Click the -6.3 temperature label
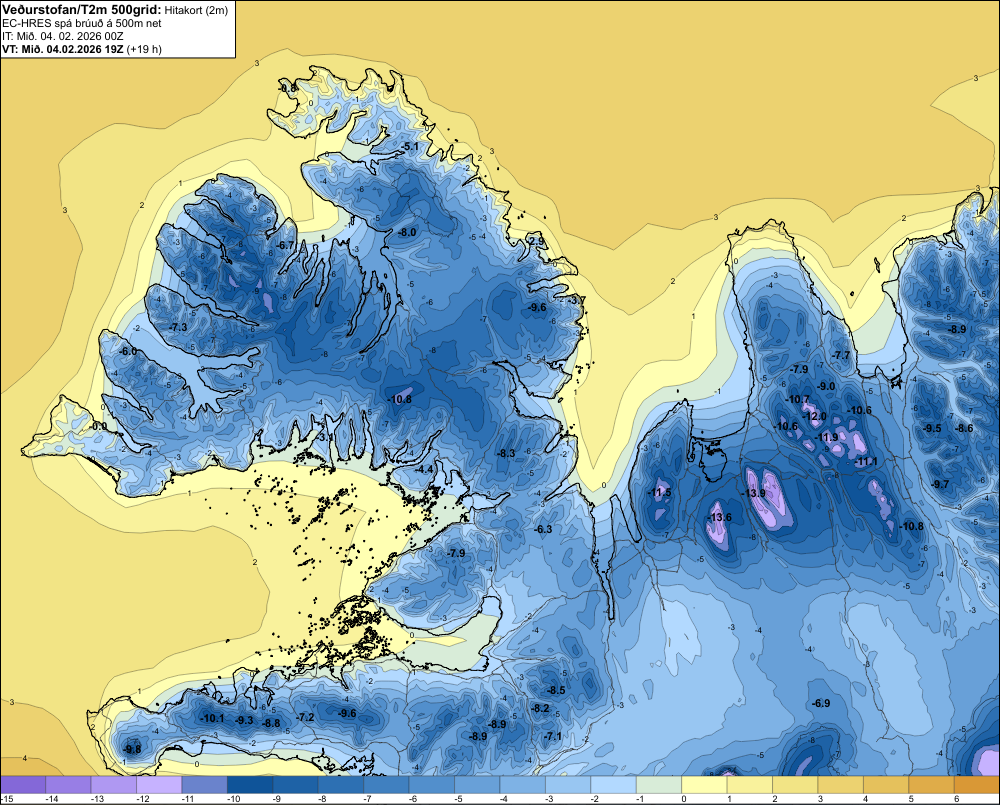Viewport: 1000px width, 805px height. (x=543, y=529)
